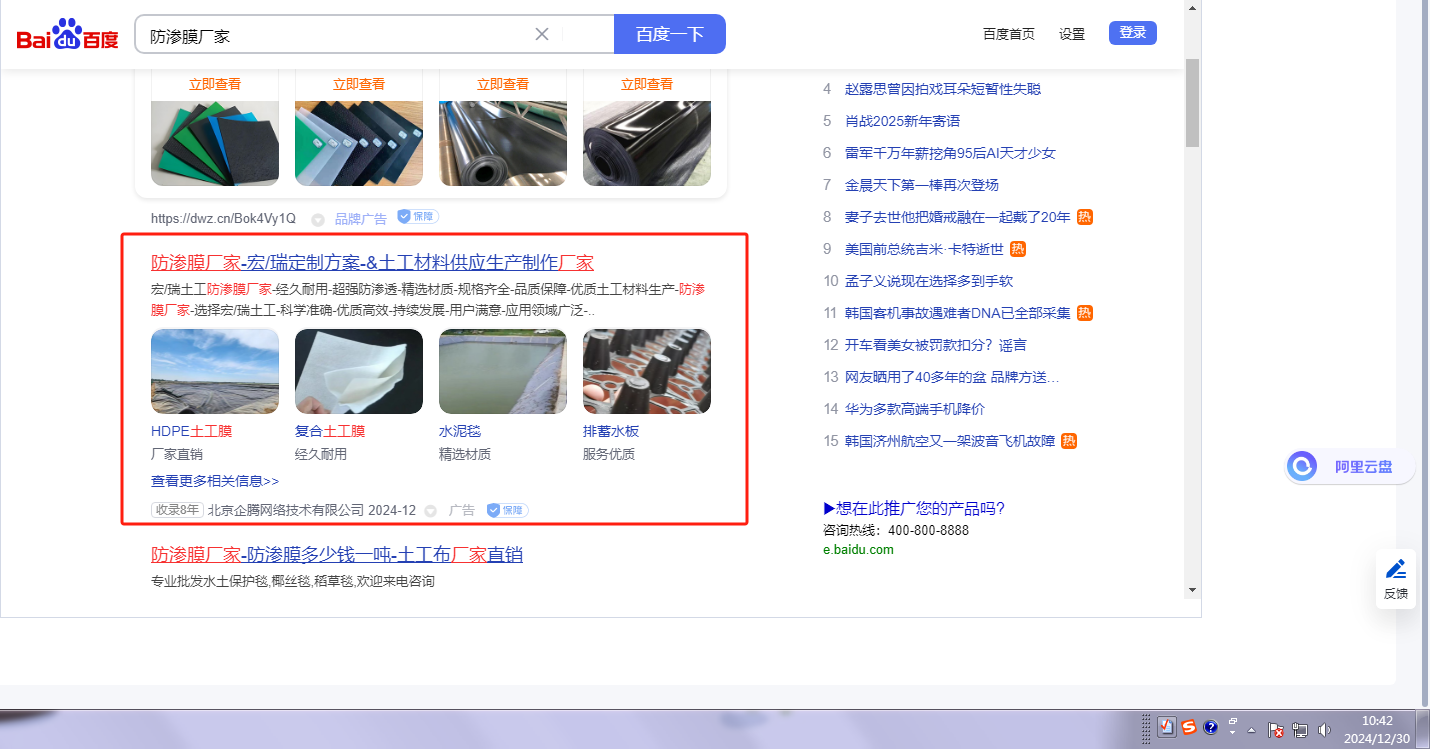Click the 保障 badge next to 品牌广告

(x=418, y=217)
